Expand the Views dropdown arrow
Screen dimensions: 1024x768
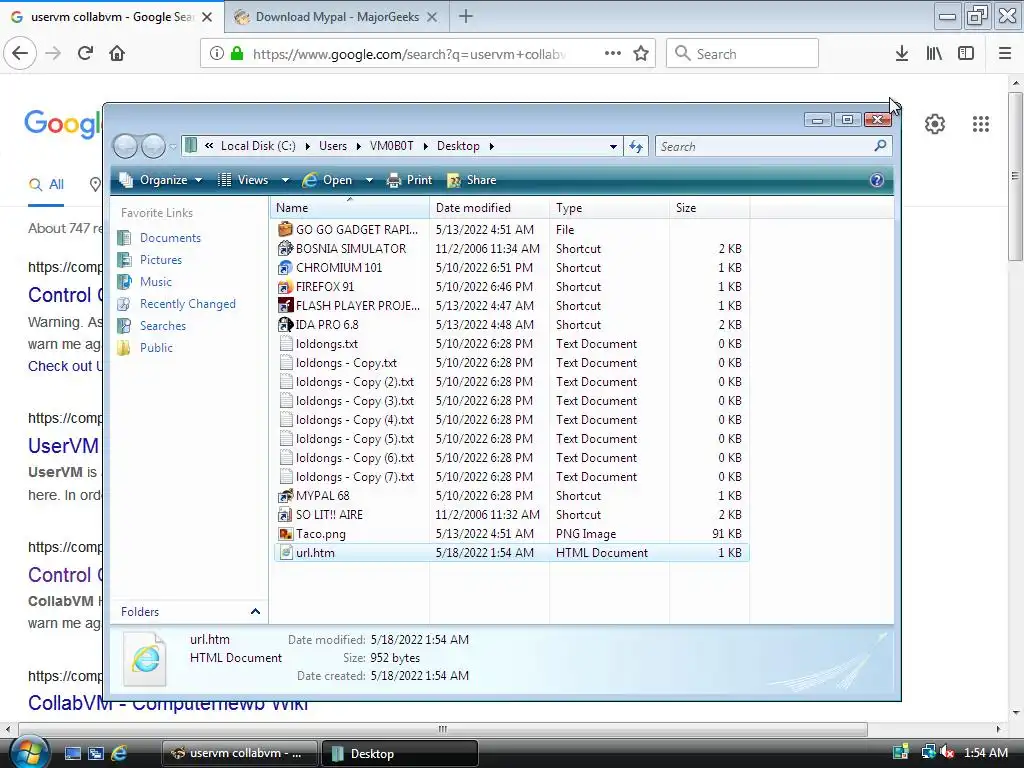click(x=285, y=180)
